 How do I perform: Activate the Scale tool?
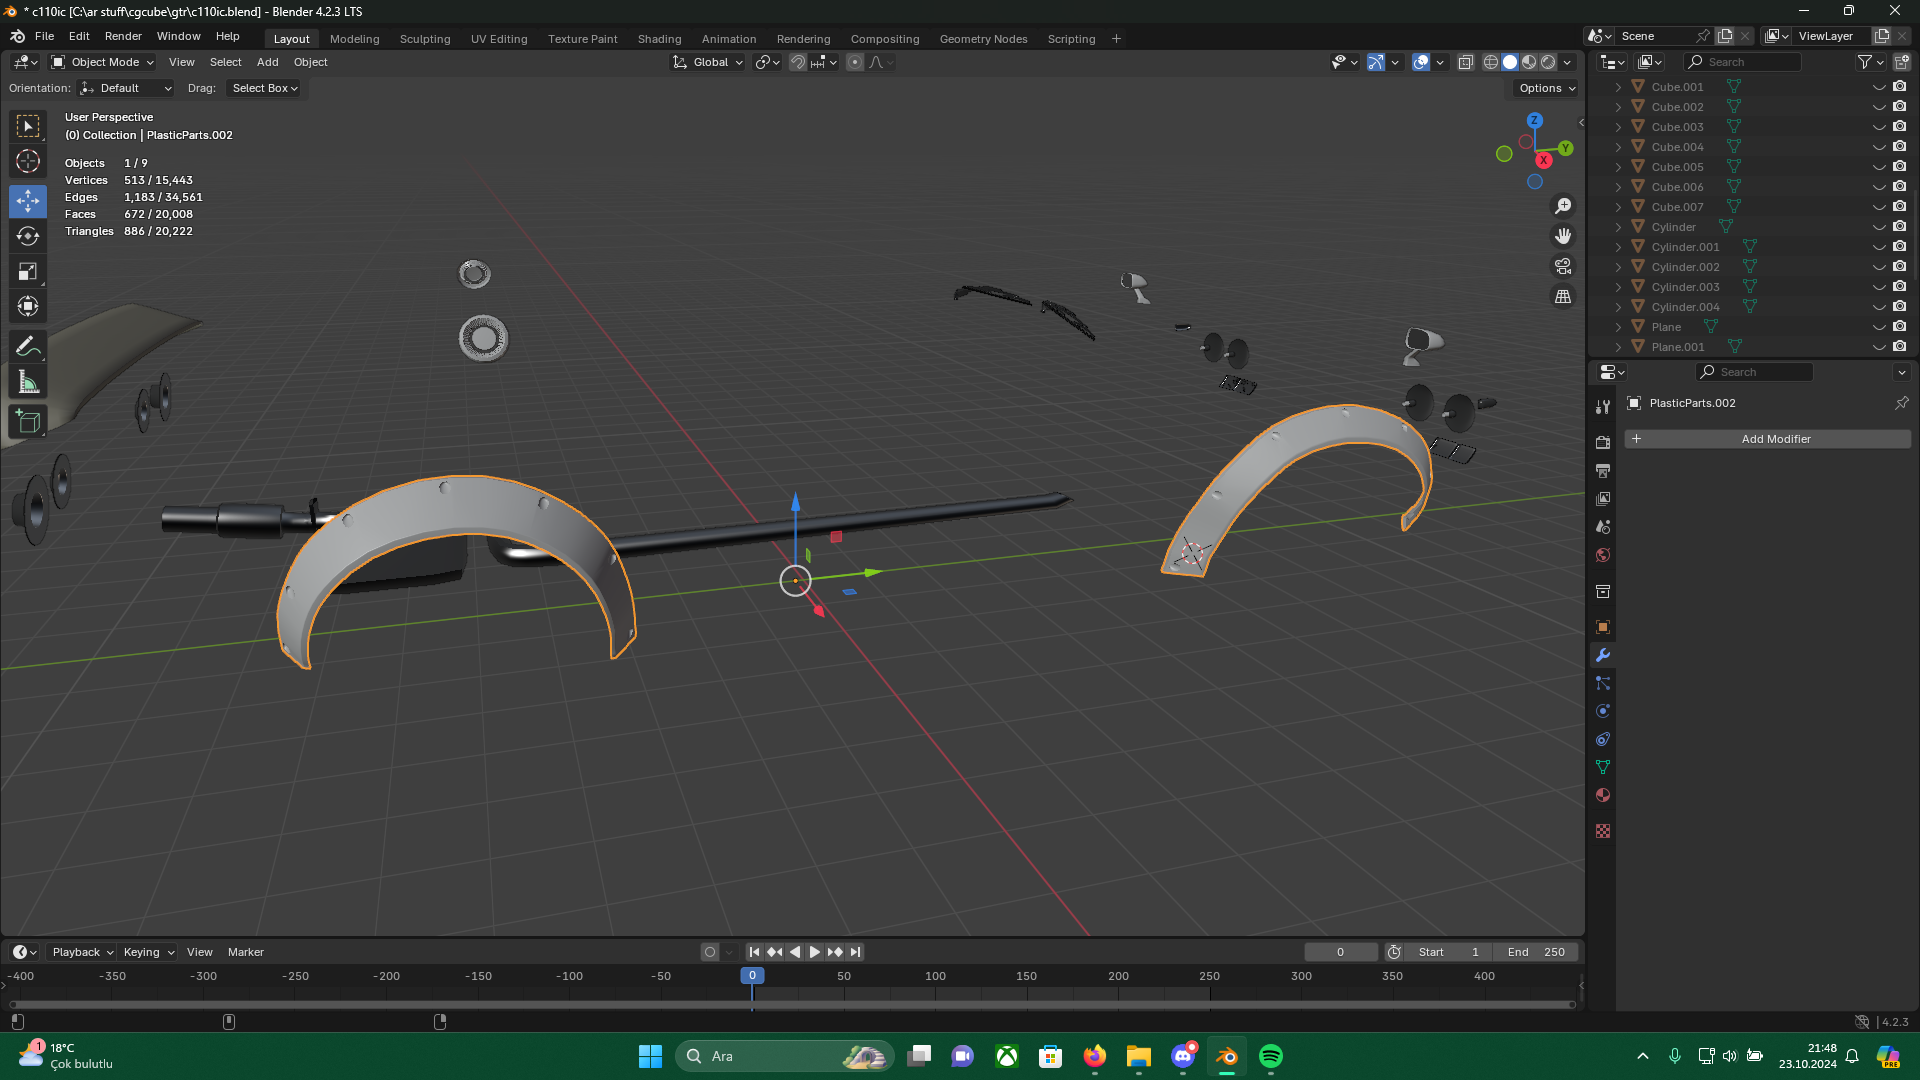[x=28, y=272]
